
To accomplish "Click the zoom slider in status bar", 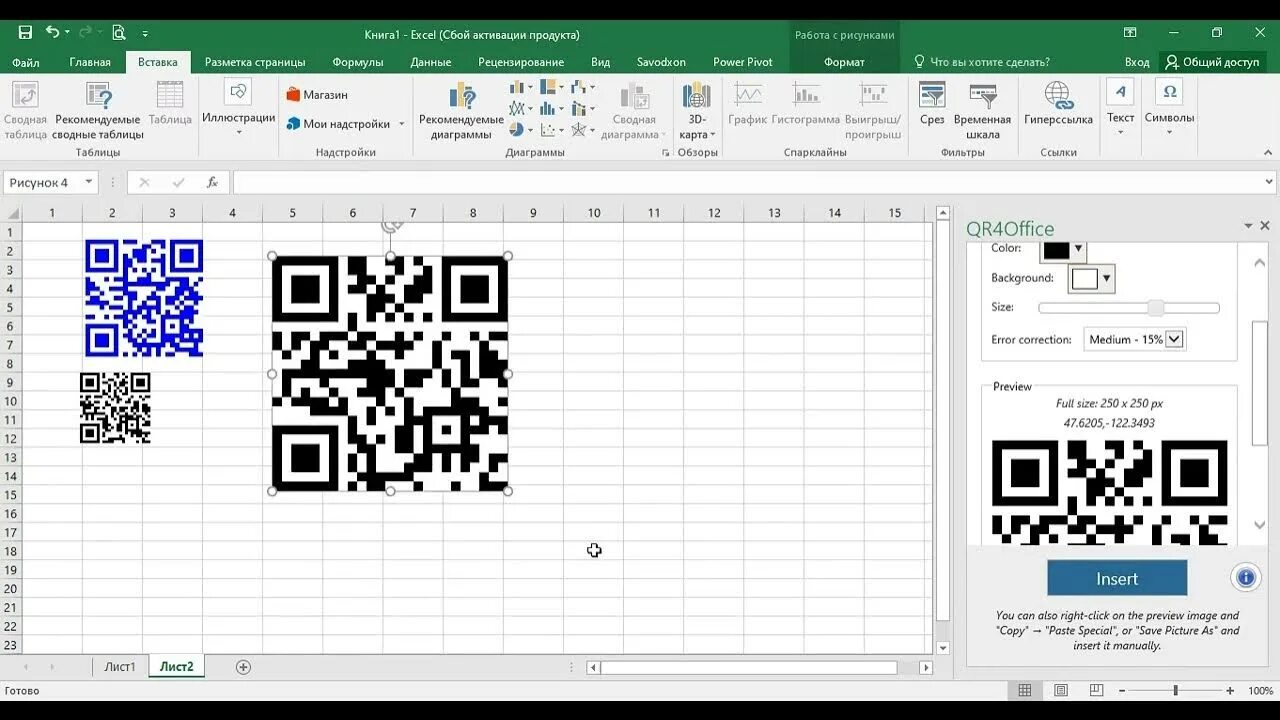I will click(1175, 691).
